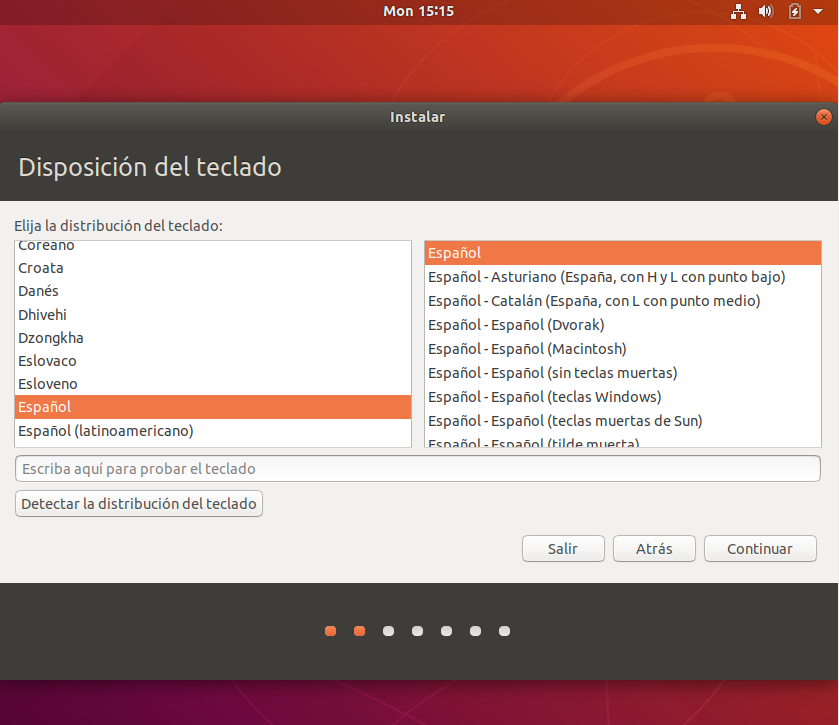Screen dimensions: 839x725
Task: Choose Español (sin teclas muertas)
Action: point(623,373)
